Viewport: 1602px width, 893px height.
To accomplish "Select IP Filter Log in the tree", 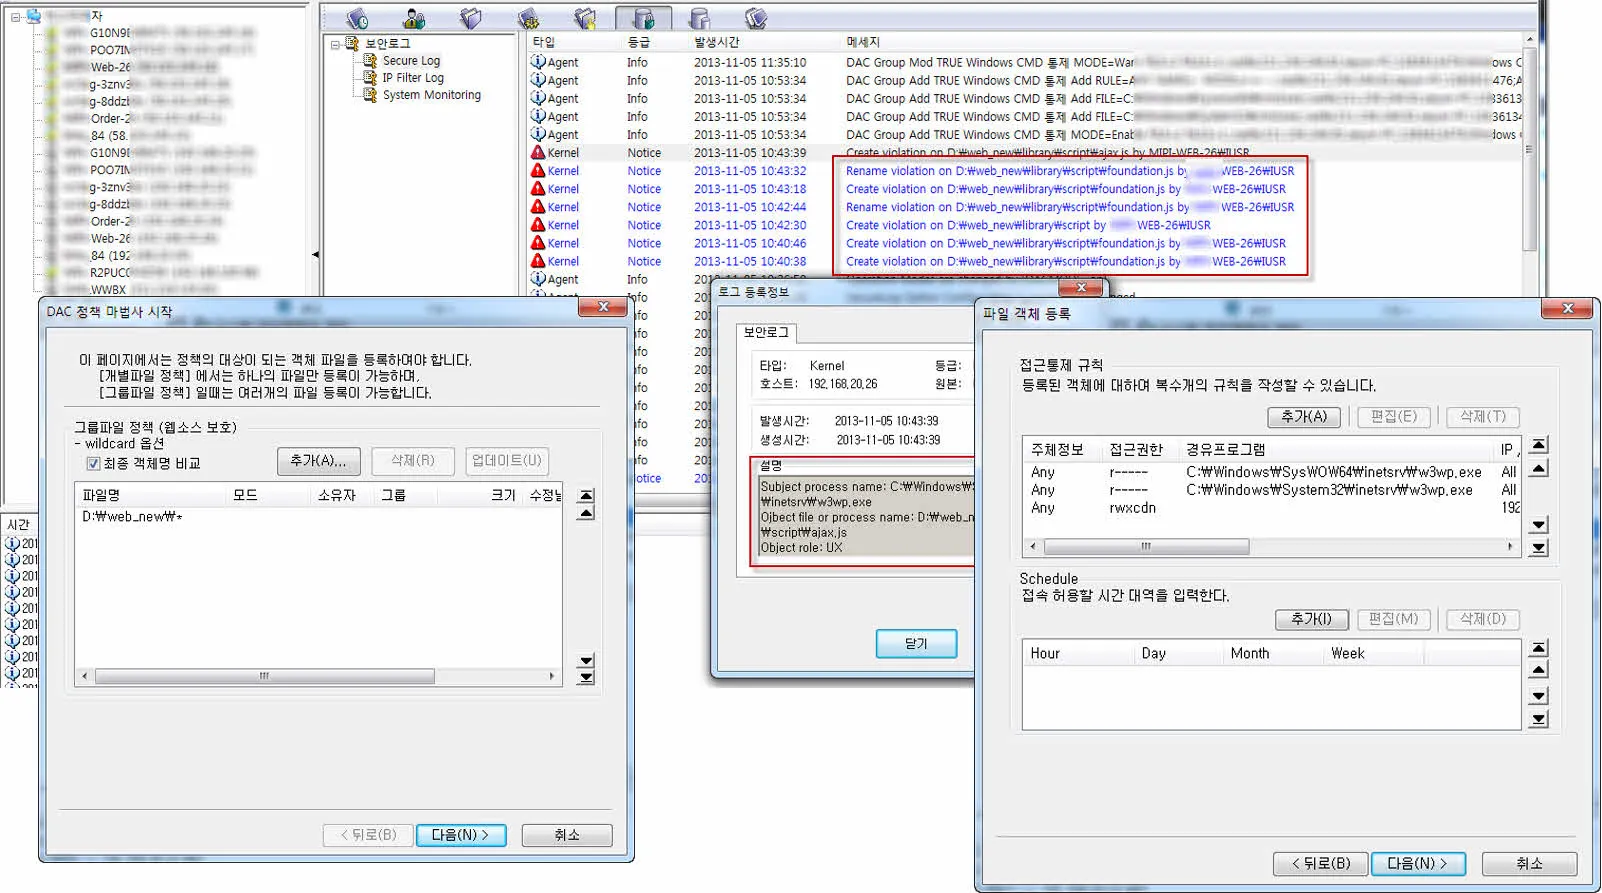I will click(412, 78).
